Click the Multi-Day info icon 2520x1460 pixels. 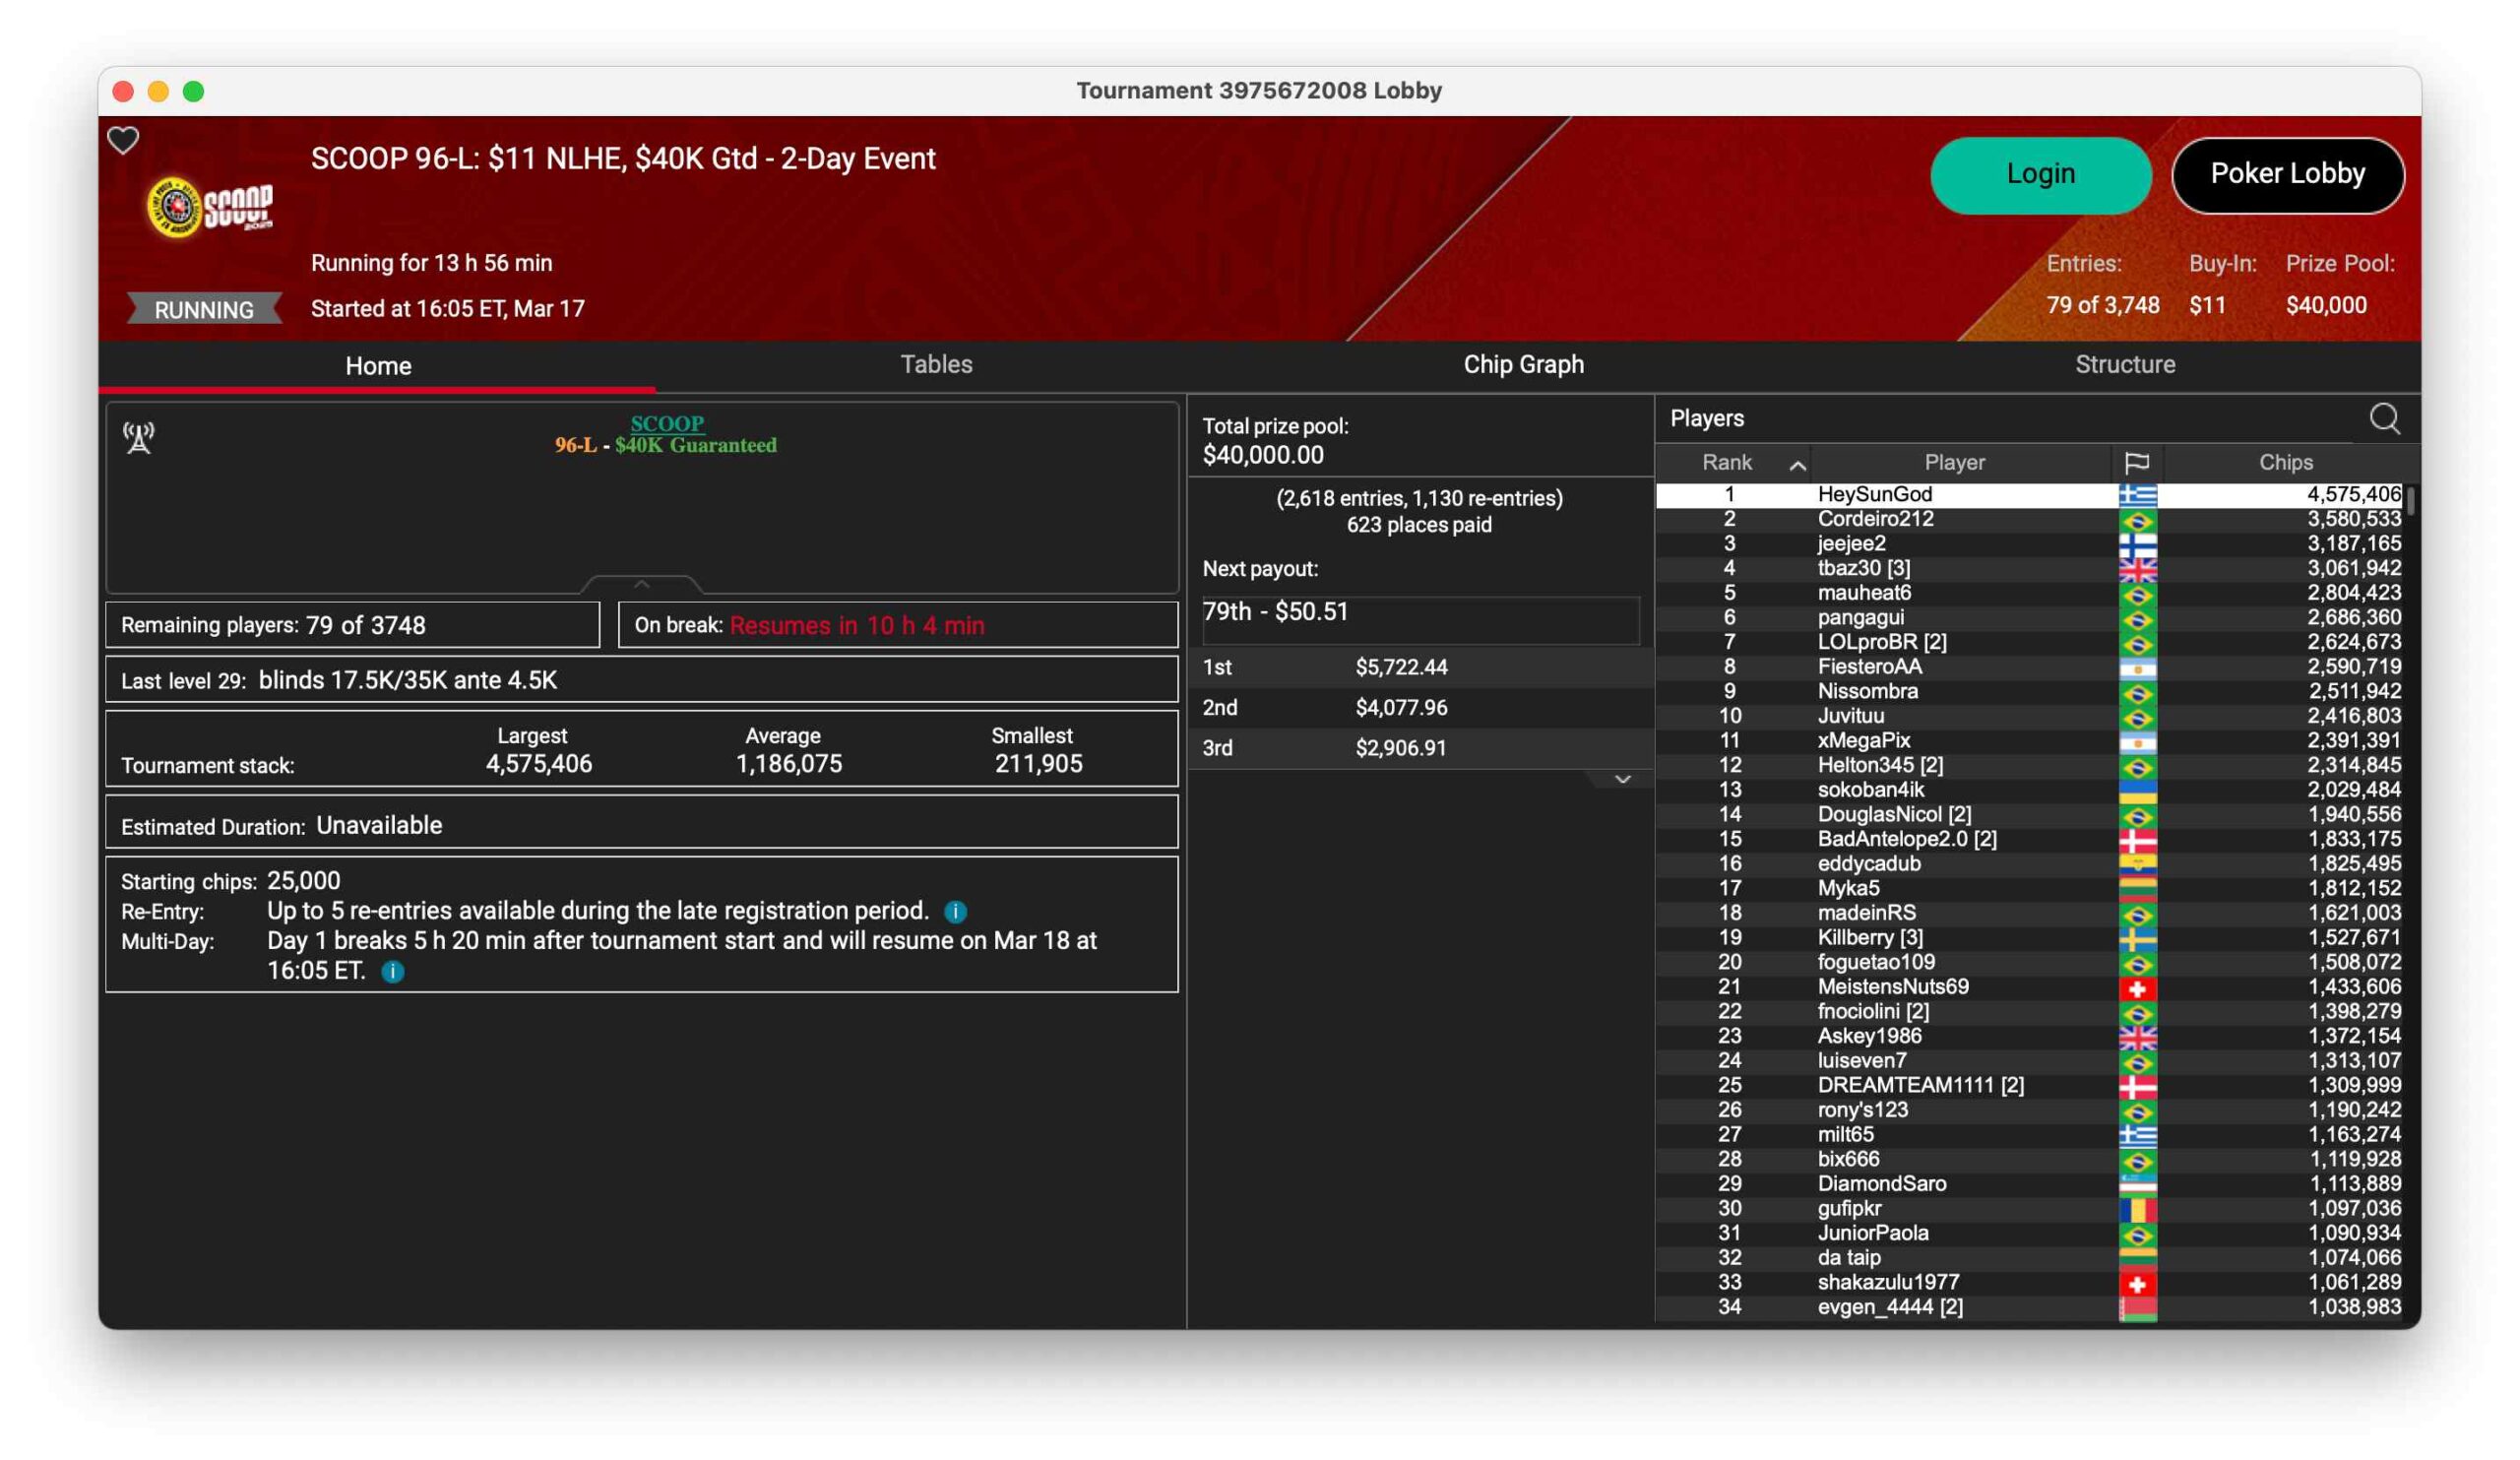tap(393, 971)
